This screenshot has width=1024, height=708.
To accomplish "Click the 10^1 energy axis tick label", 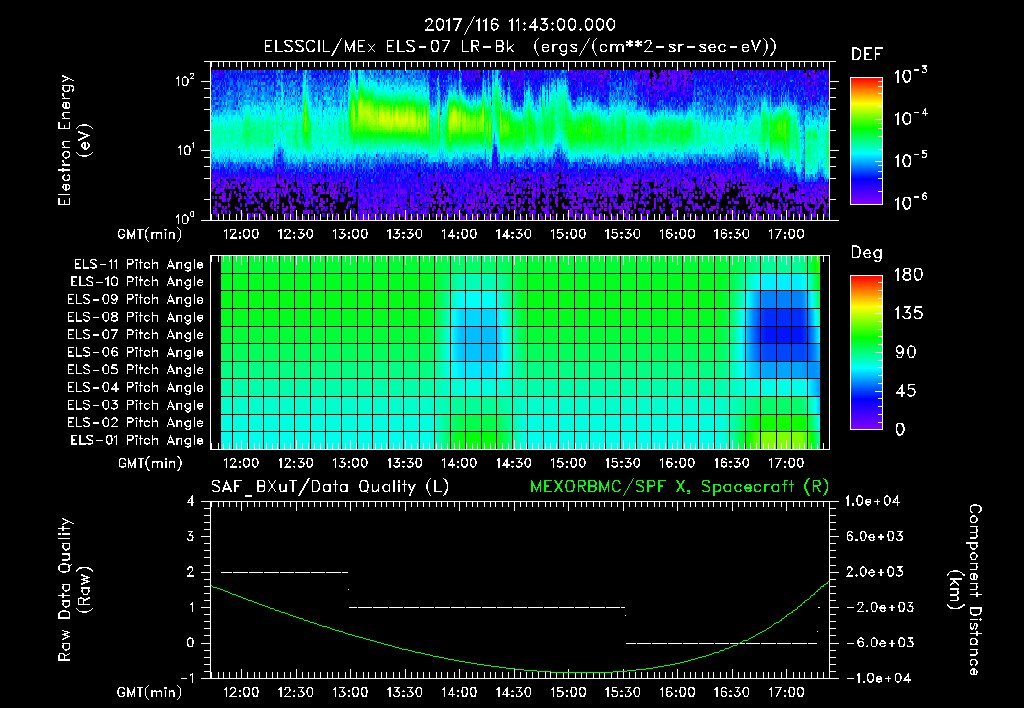I will (x=185, y=150).
